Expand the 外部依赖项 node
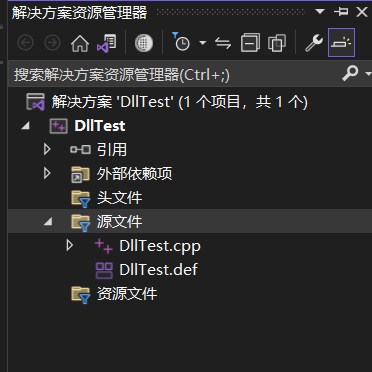 pyautogui.click(x=47, y=173)
